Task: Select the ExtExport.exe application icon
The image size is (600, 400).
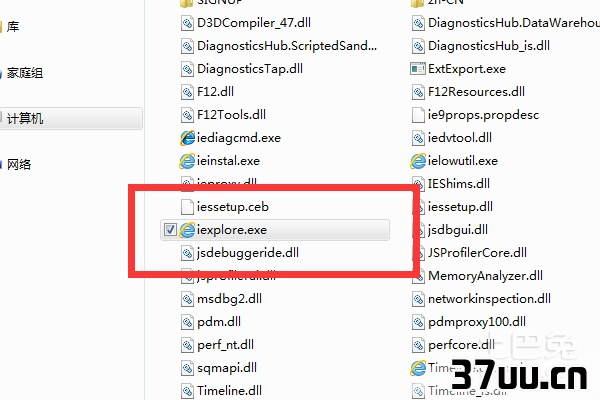Action: point(418,69)
